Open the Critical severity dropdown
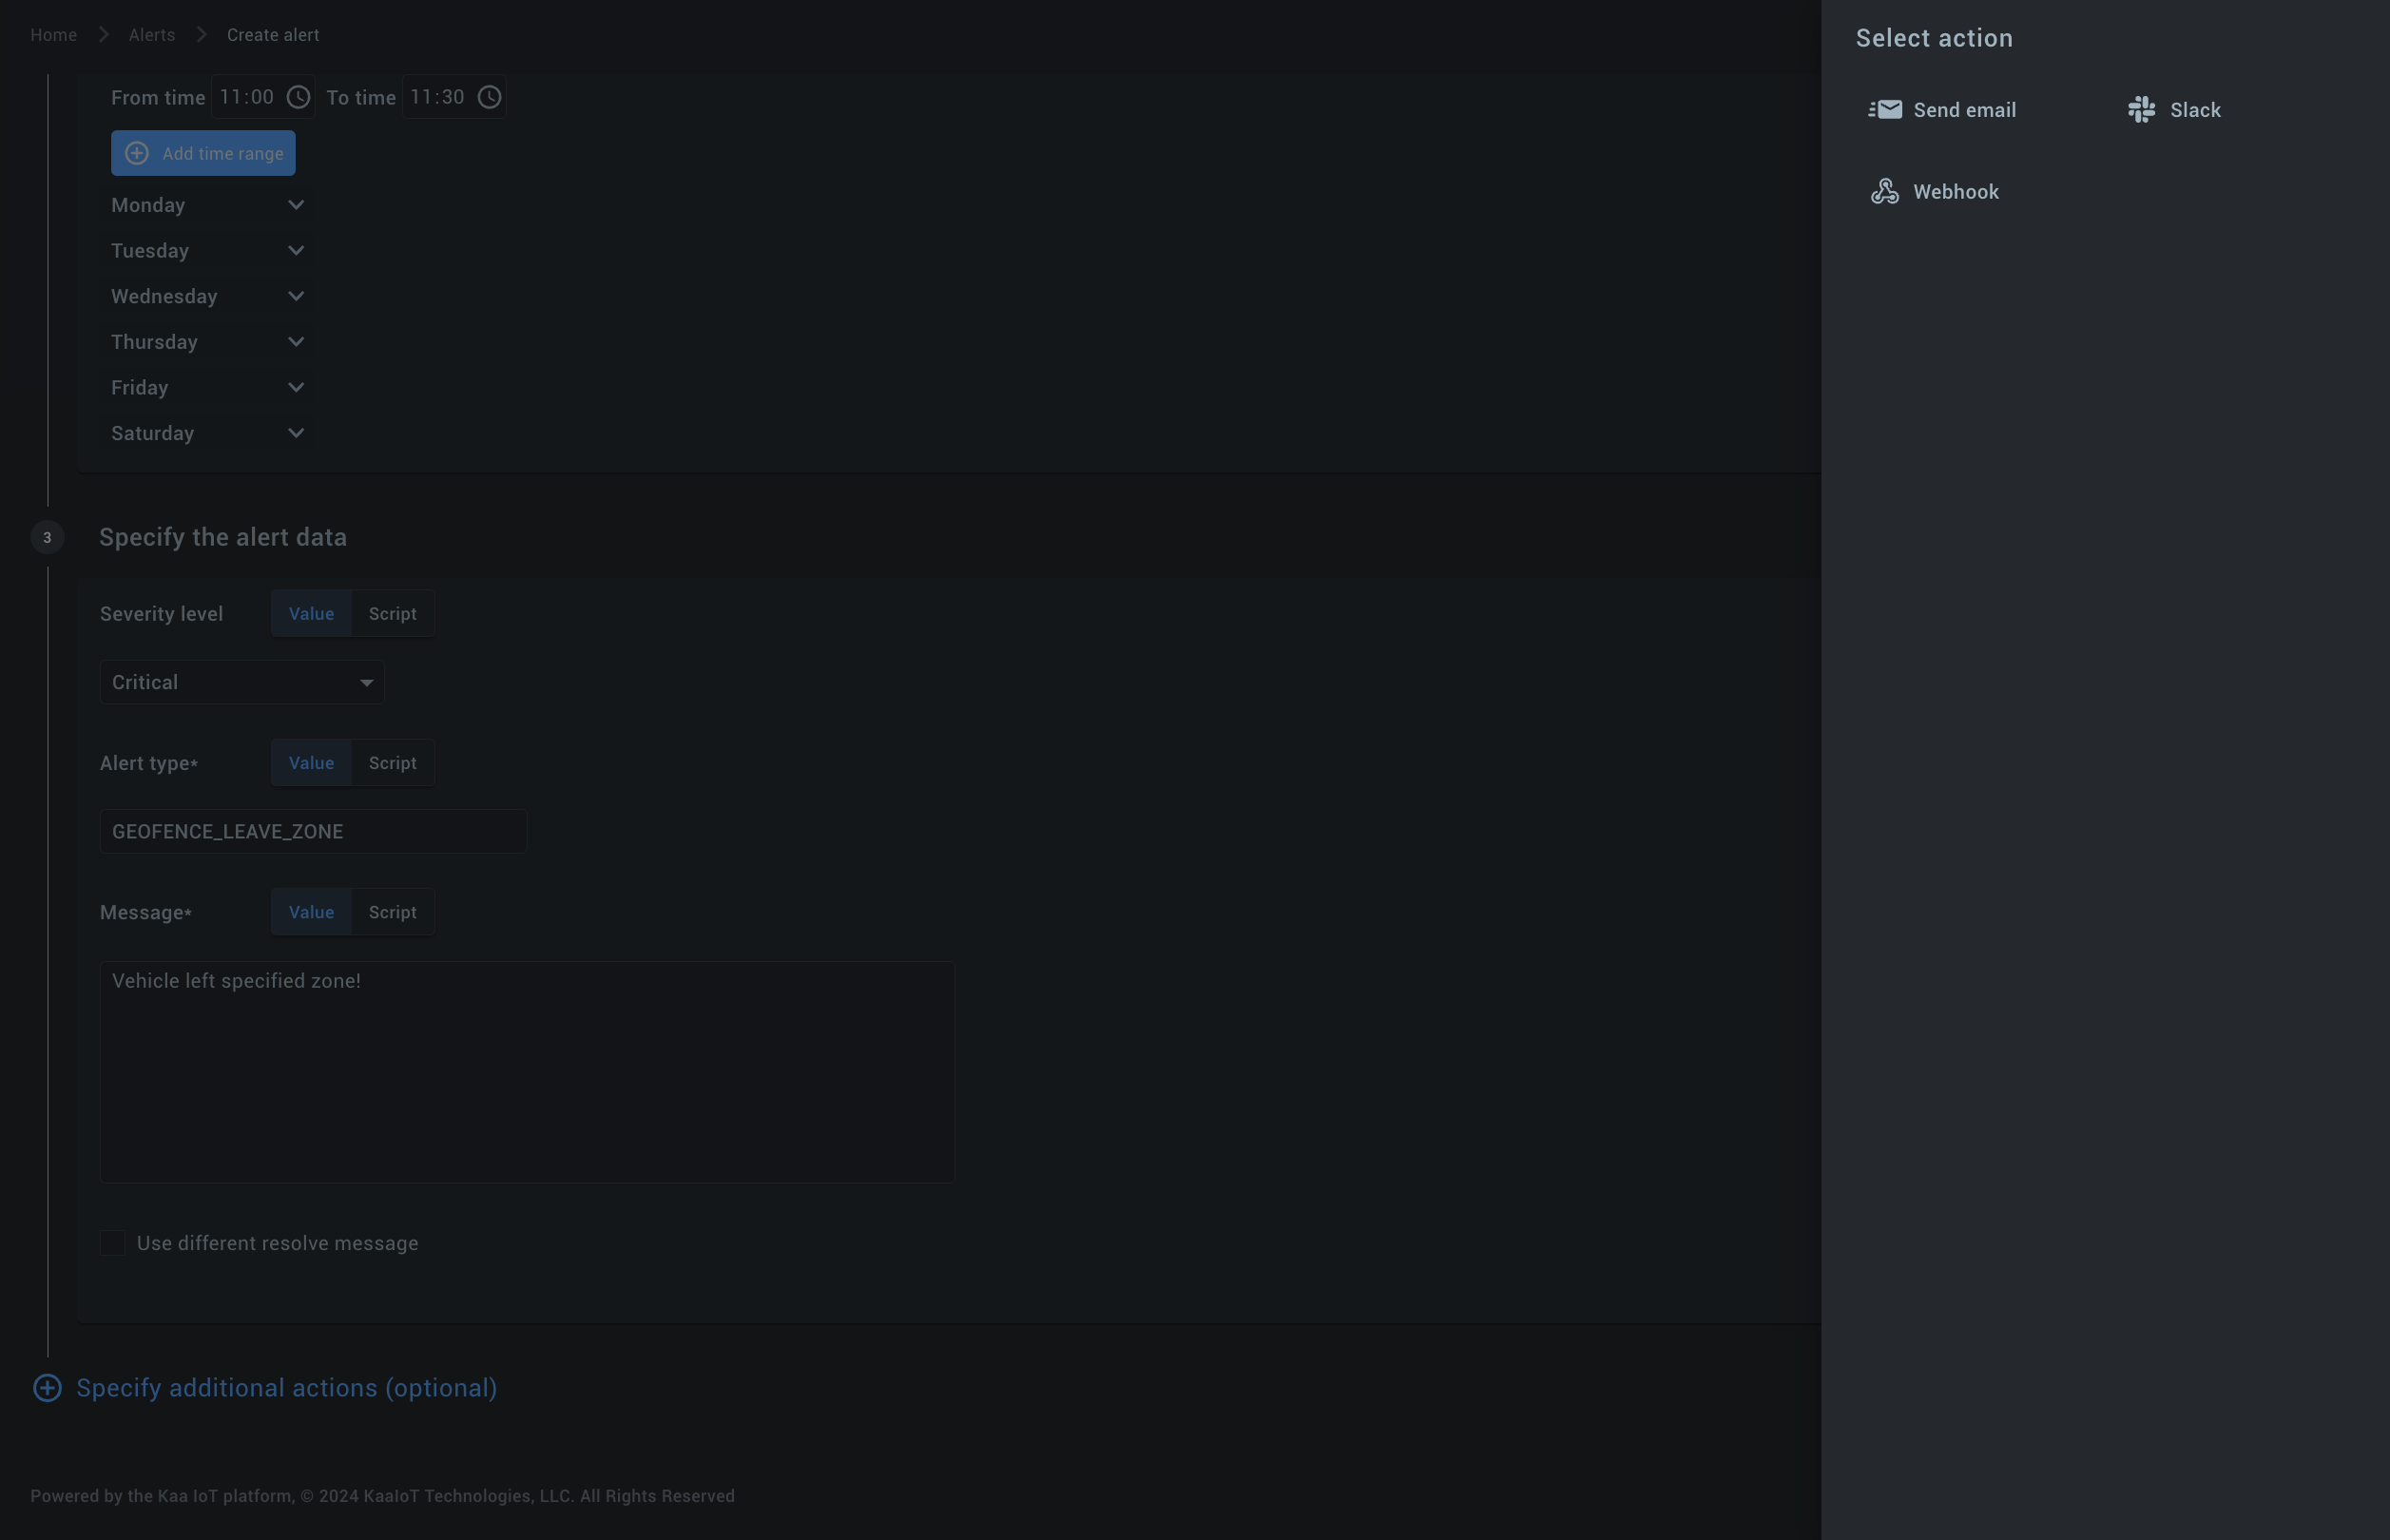 tap(242, 683)
